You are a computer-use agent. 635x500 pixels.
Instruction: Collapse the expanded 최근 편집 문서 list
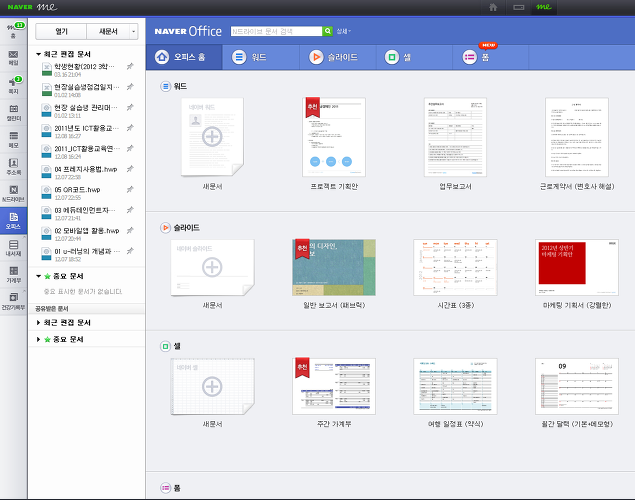pyautogui.click(x=38, y=54)
